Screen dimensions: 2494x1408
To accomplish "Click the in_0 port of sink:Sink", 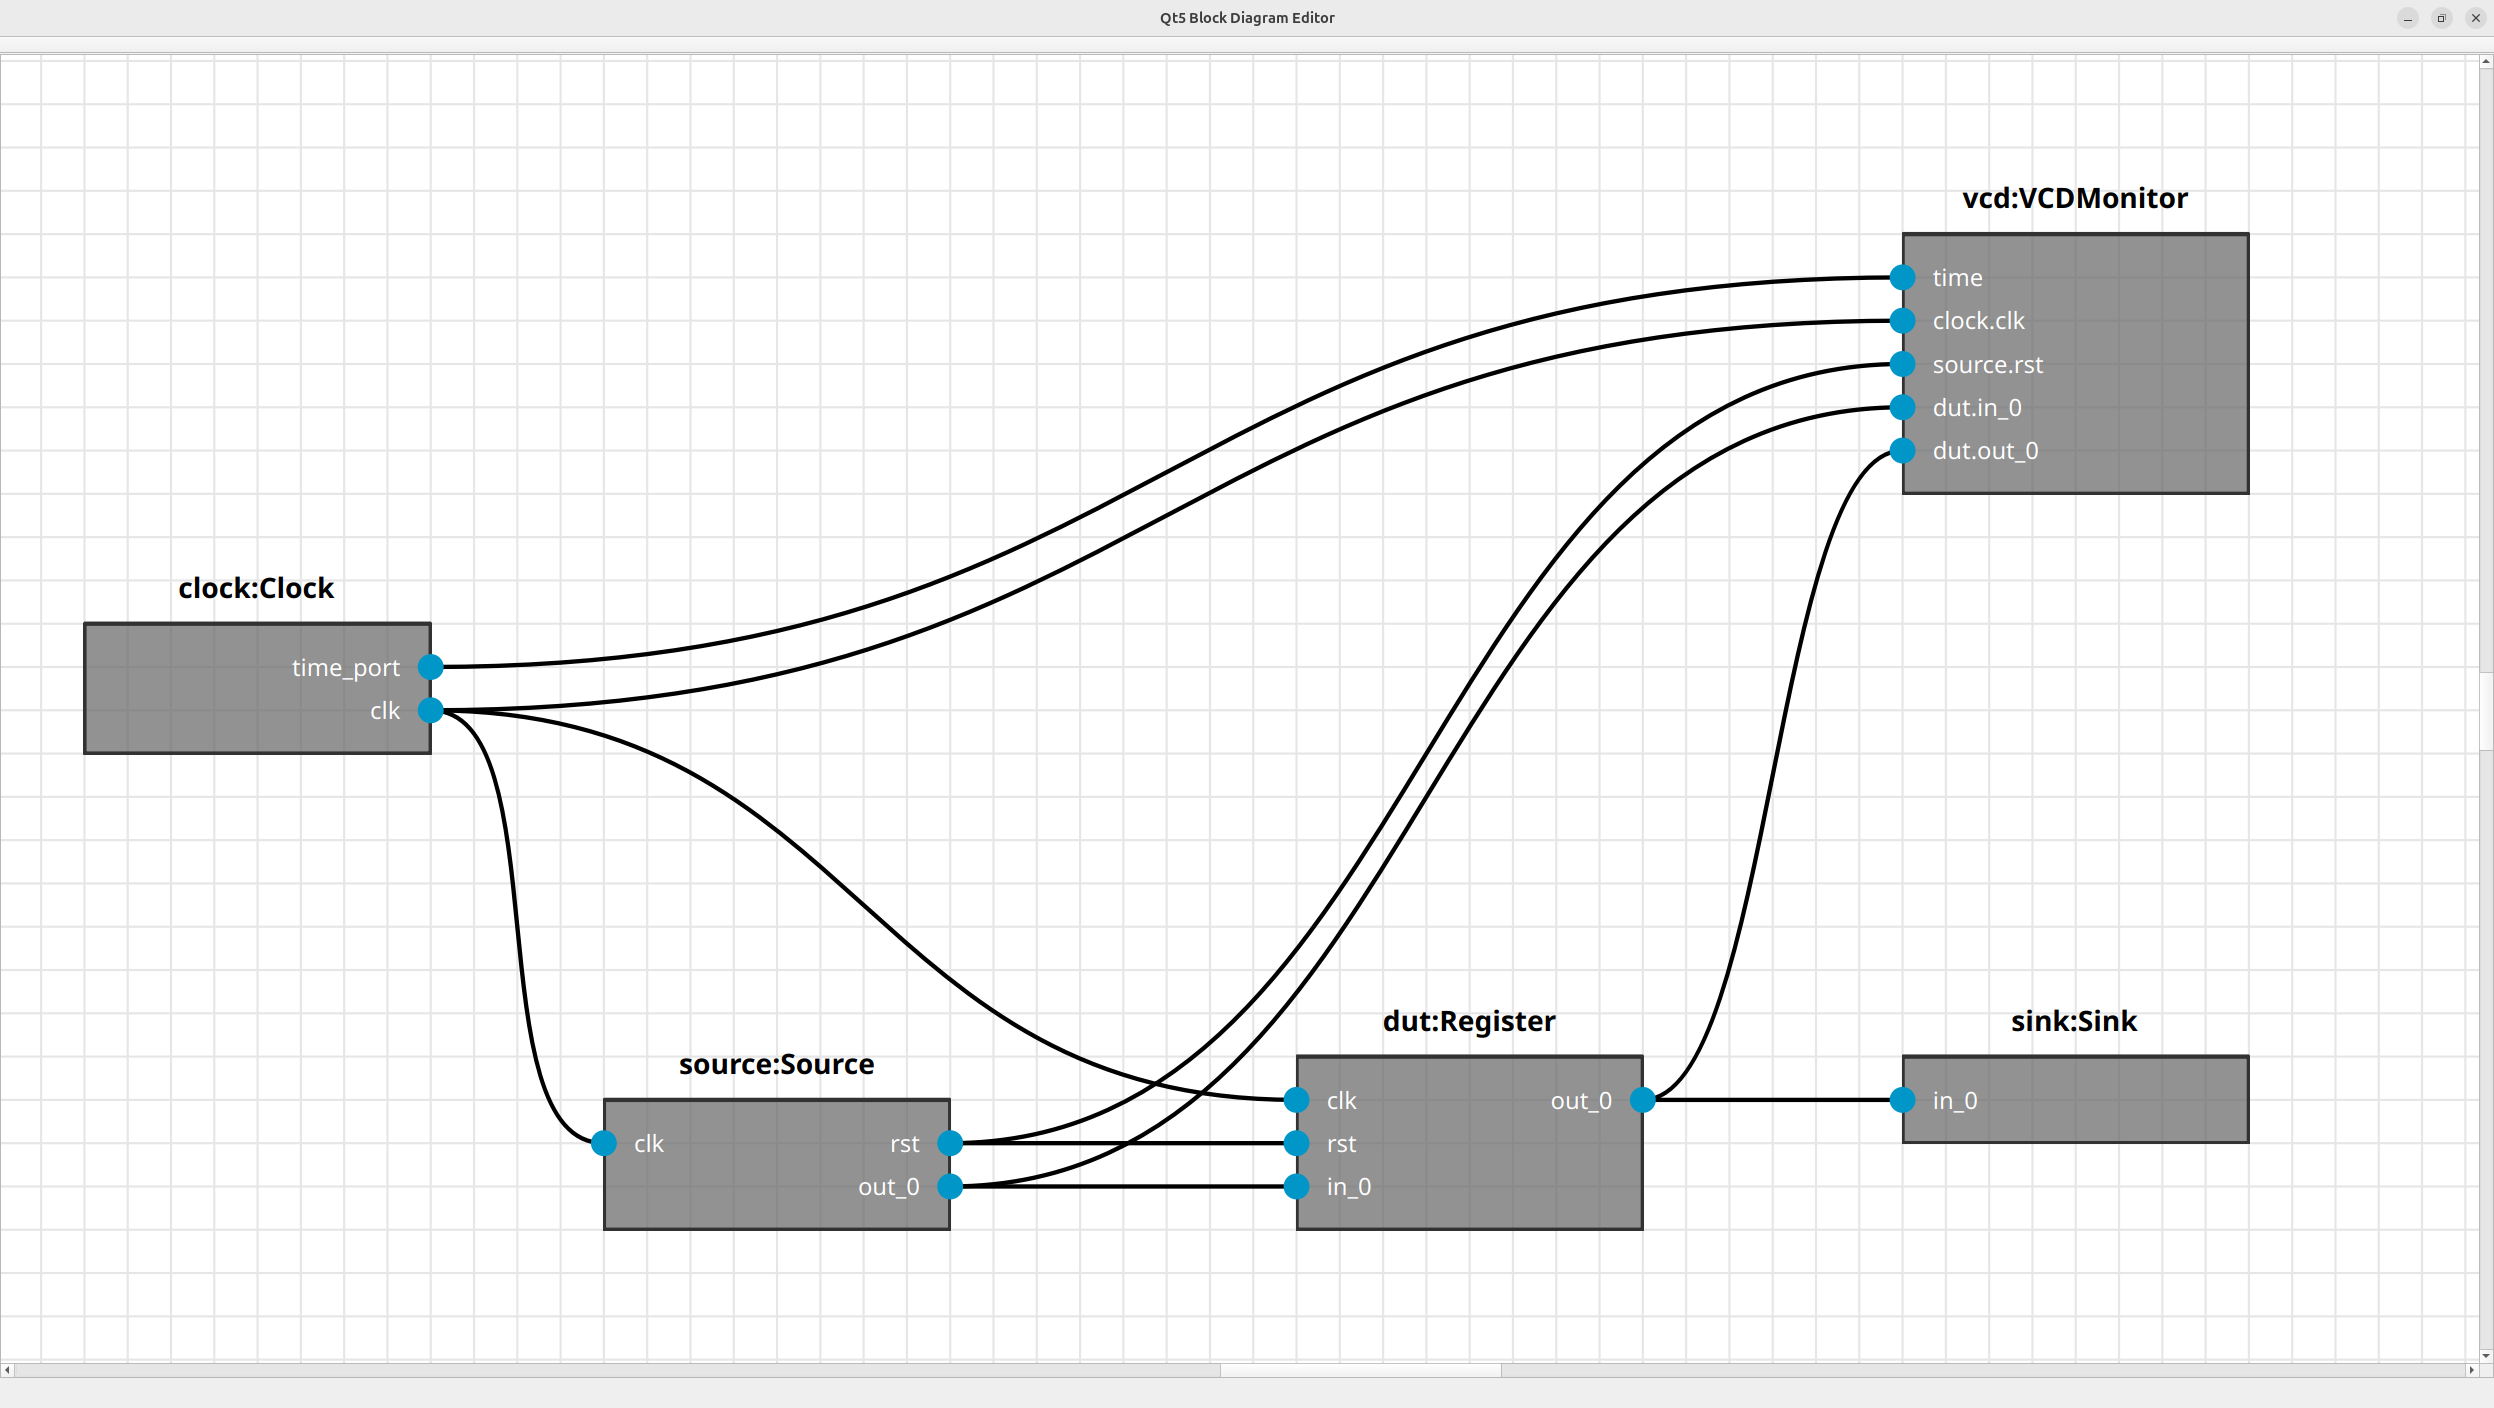I will click(1902, 1100).
